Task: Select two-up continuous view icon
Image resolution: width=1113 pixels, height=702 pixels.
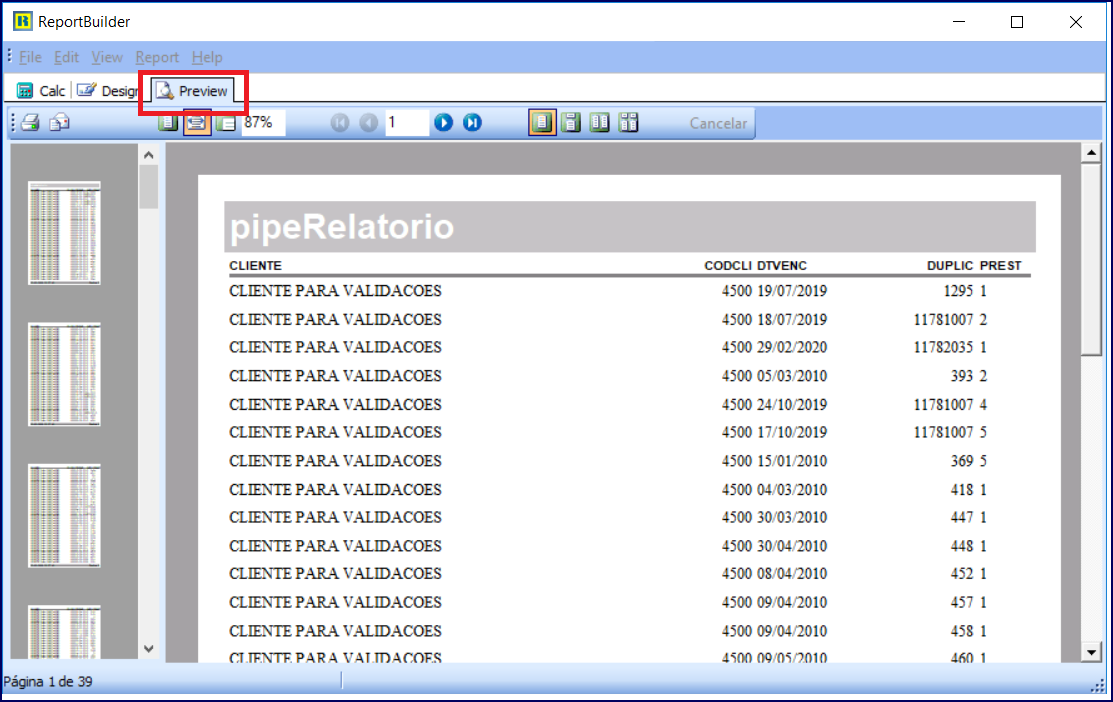Action: point(628,123)
